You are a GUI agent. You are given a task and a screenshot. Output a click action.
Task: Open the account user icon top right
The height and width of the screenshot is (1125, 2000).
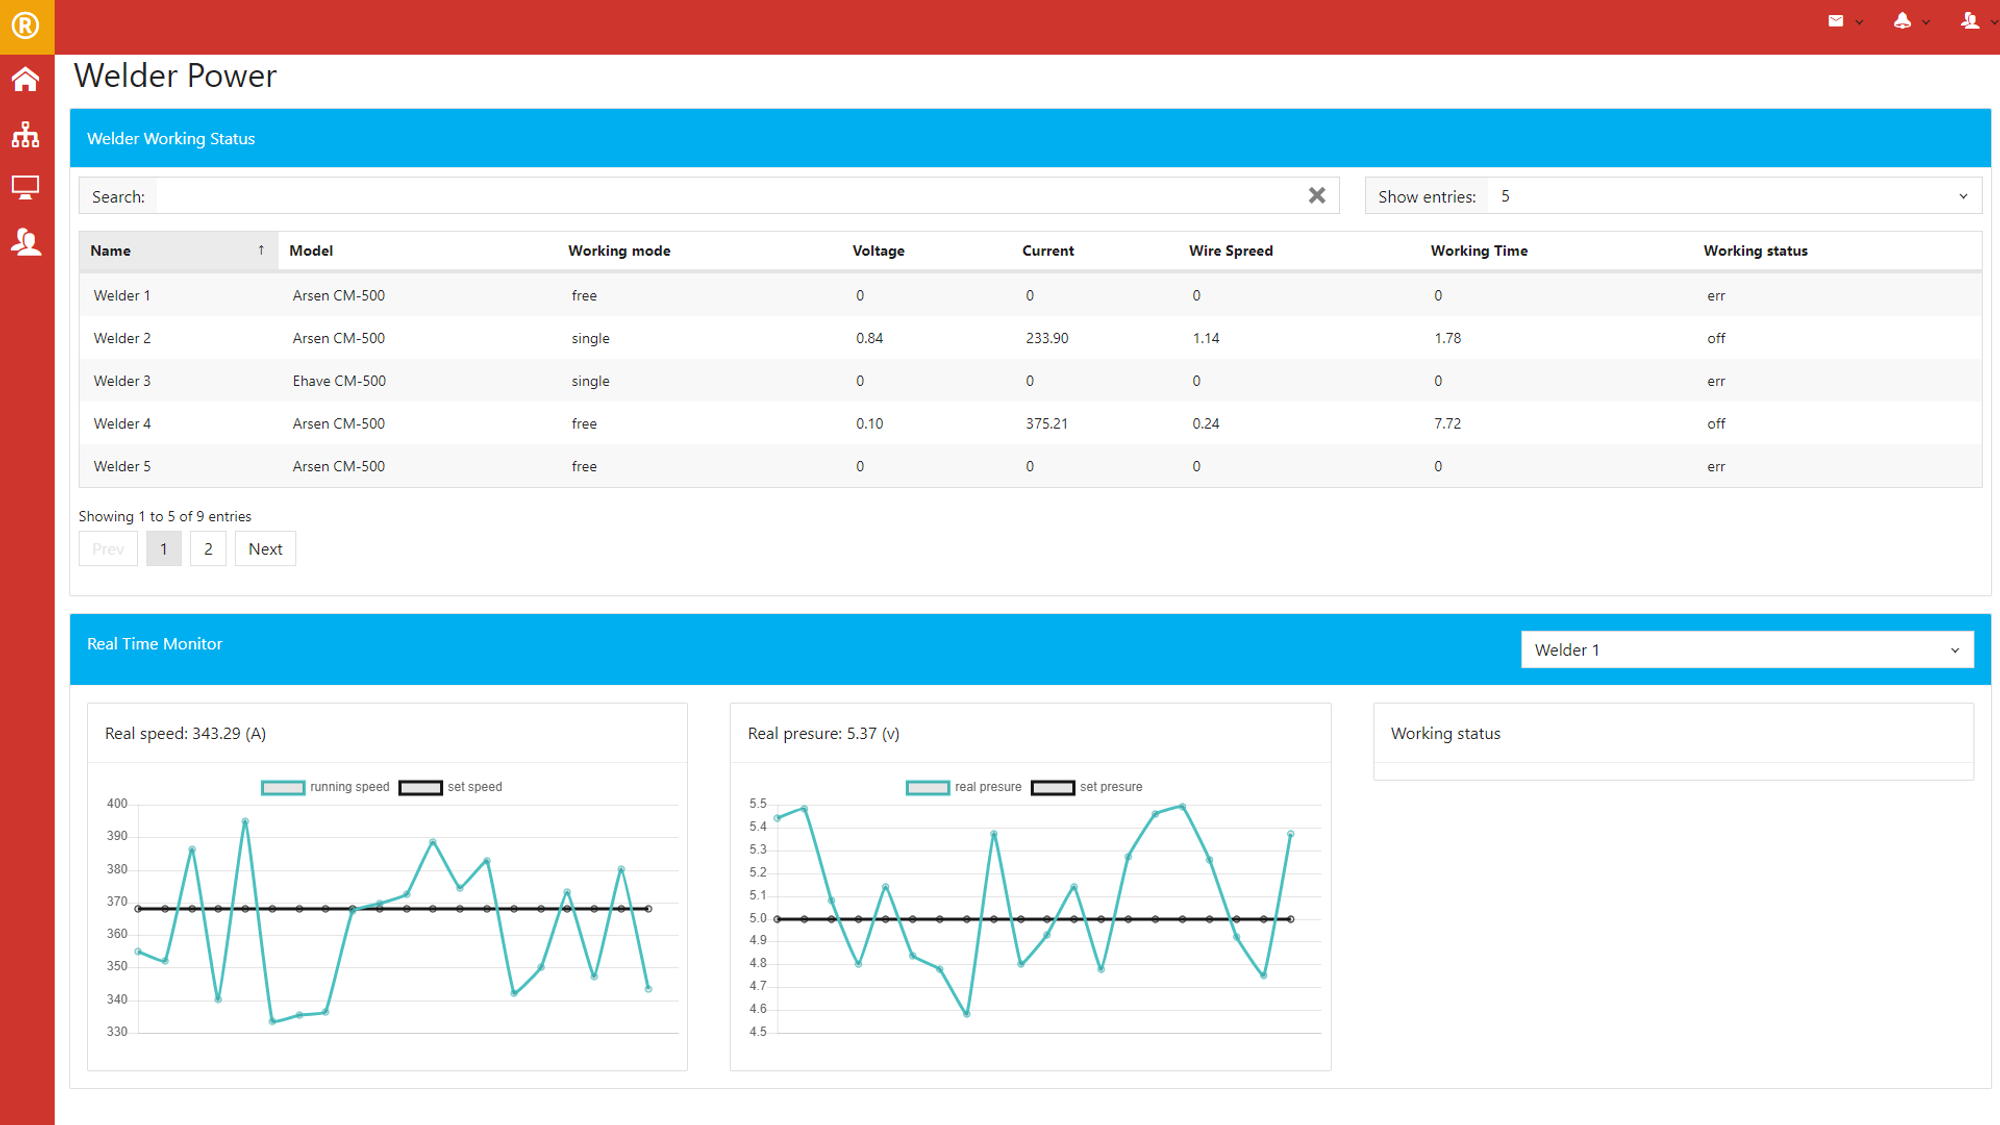click(1969, 21)
